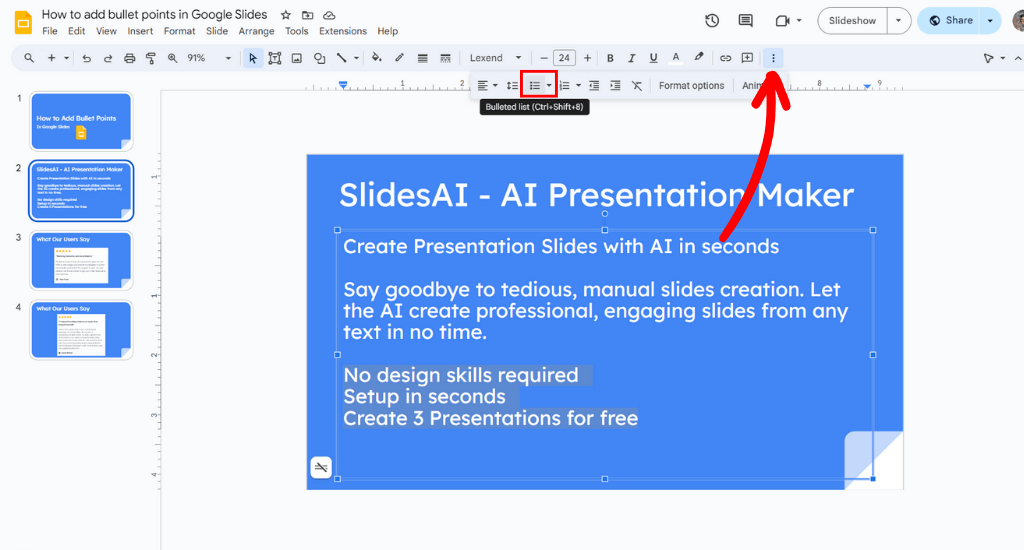
Task: Select the Text box tool
Action: click(x=275, y=58)
